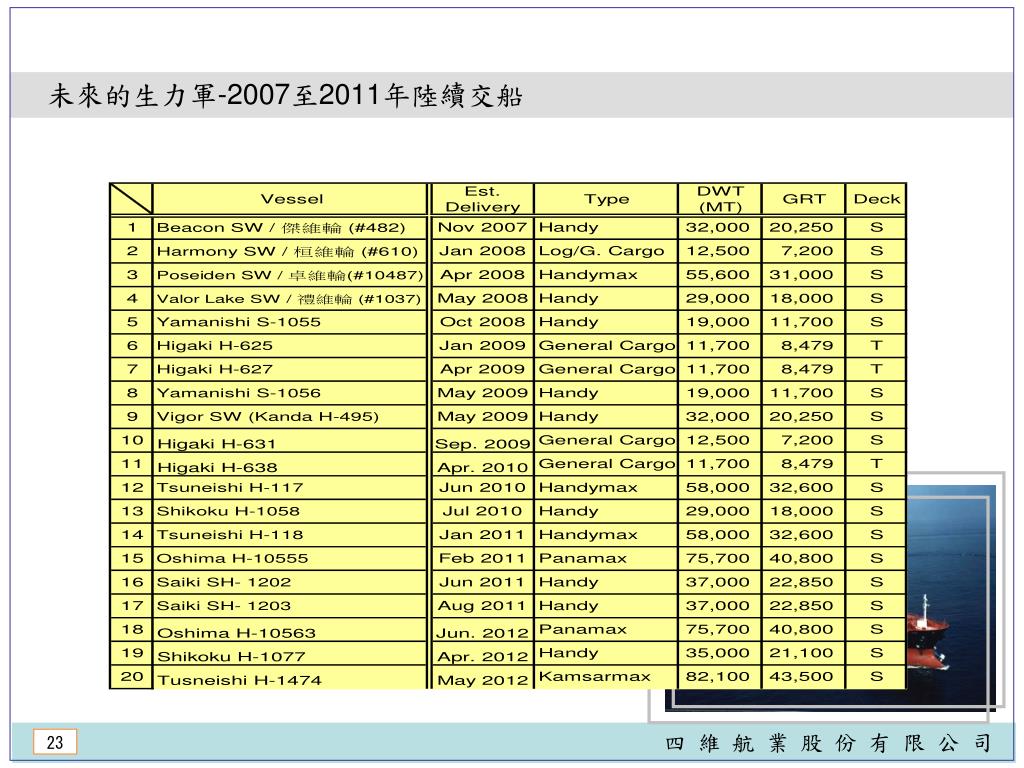Click the company name footer text 四維航業股份有限公司

click(x=828, y=743)
